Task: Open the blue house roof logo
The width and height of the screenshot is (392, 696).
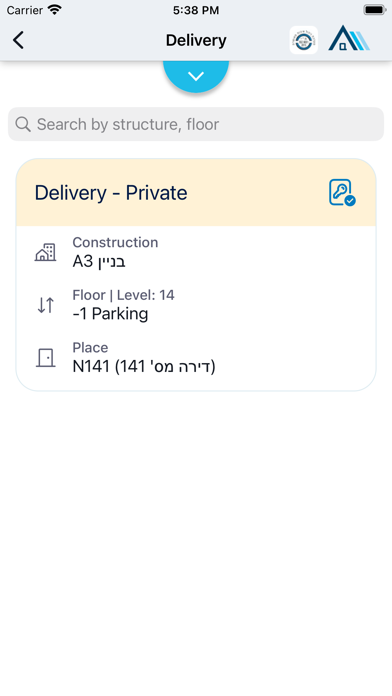Action: 349,38
